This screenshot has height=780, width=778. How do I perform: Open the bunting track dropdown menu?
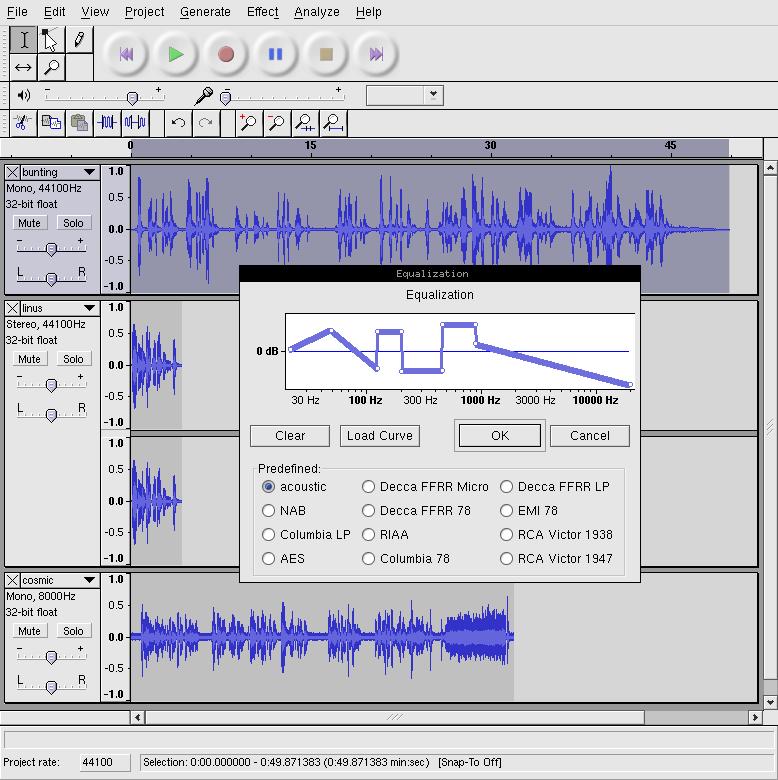[x=89, y=172]
